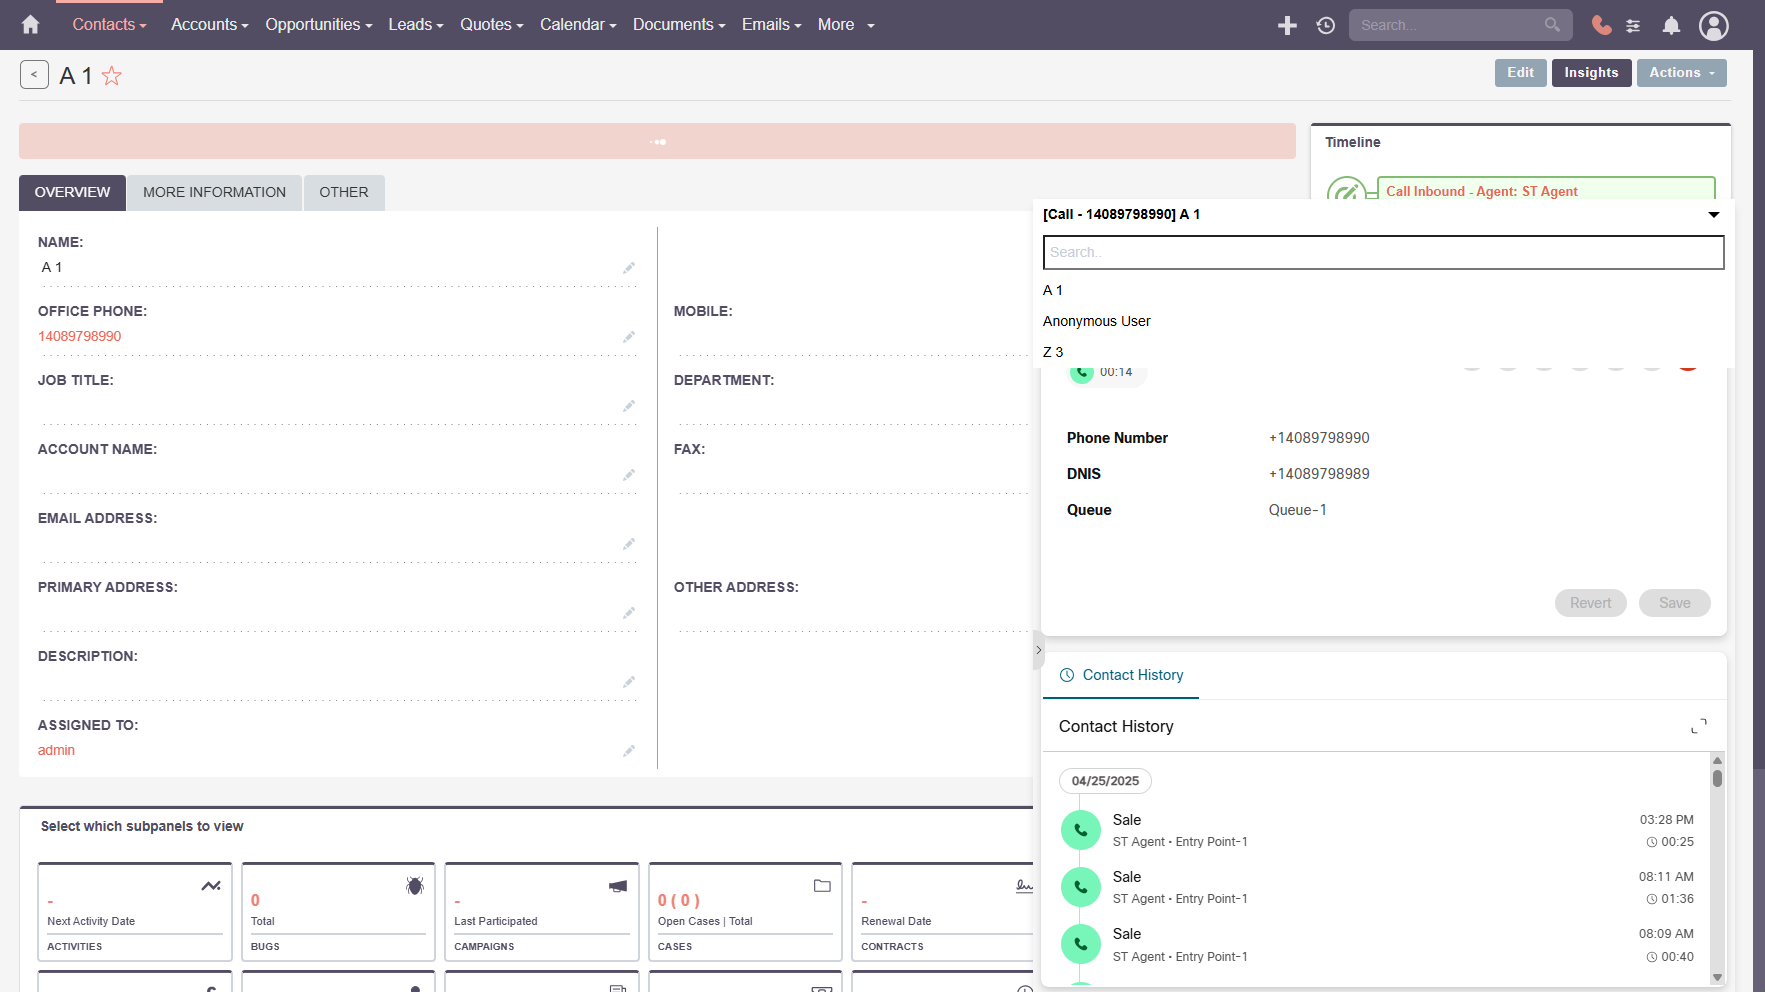Mark contact A 1 as favorite star
Viewport: 1765px width, 992px height.
click(x=112, y=76)
